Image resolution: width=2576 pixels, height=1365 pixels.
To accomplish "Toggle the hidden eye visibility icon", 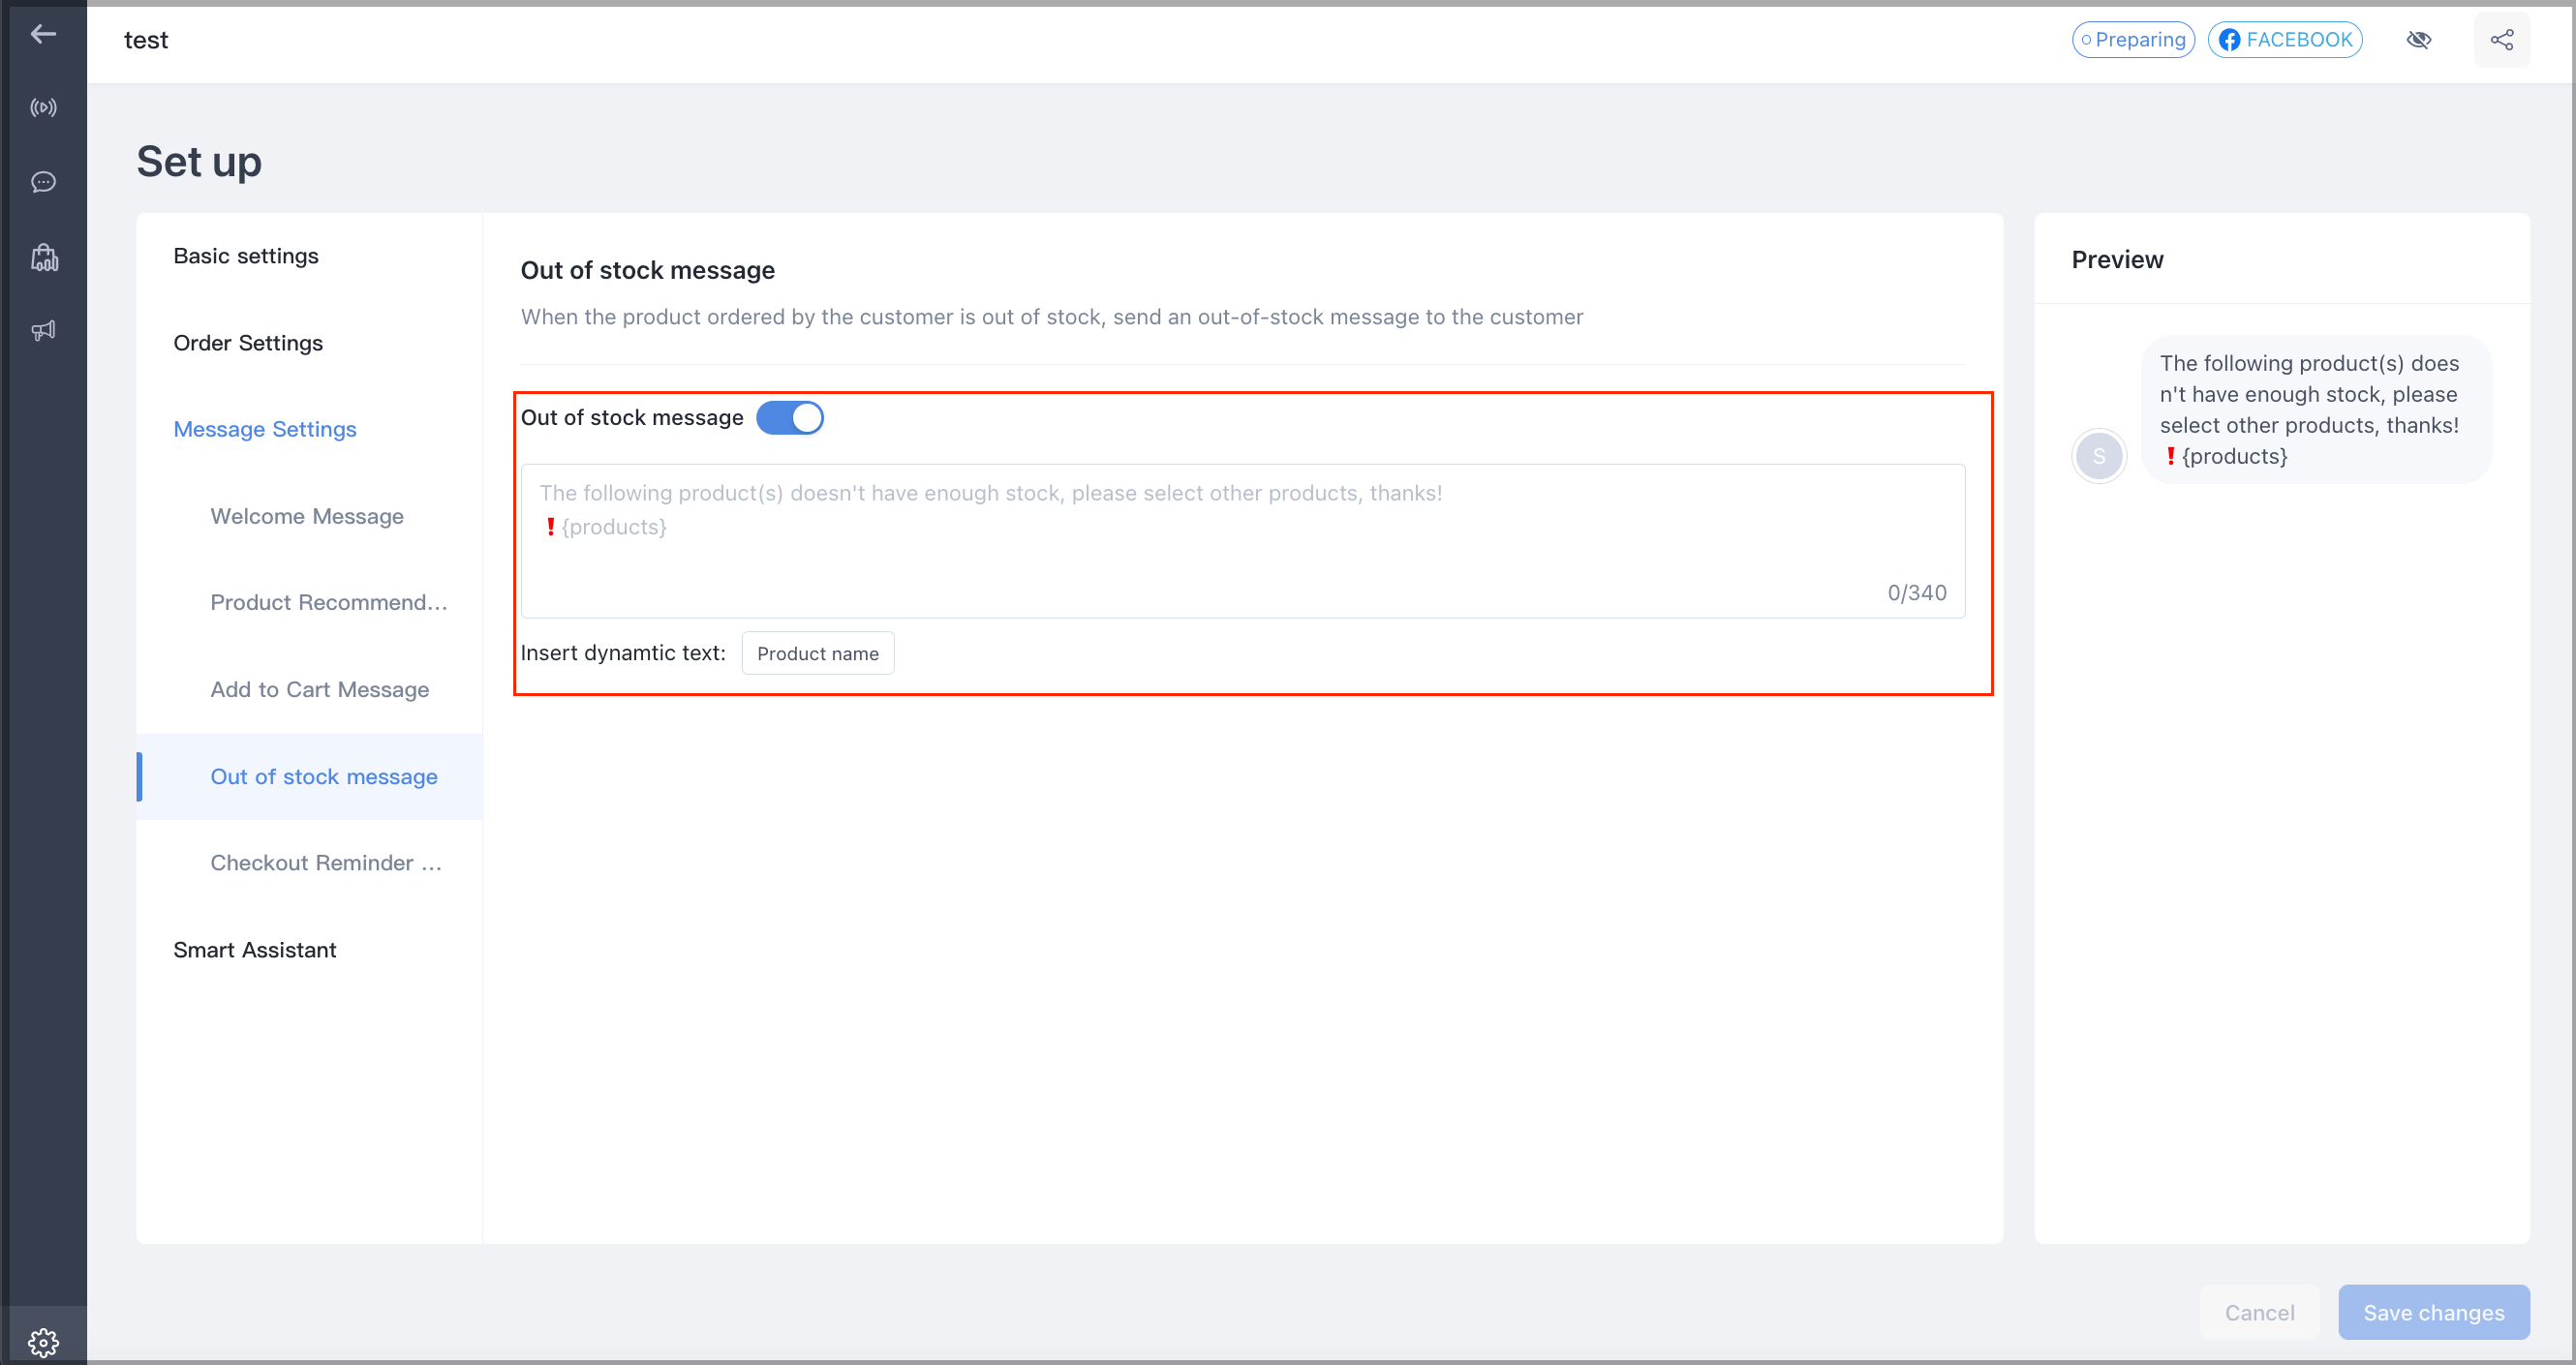I will coord(2418,40).
